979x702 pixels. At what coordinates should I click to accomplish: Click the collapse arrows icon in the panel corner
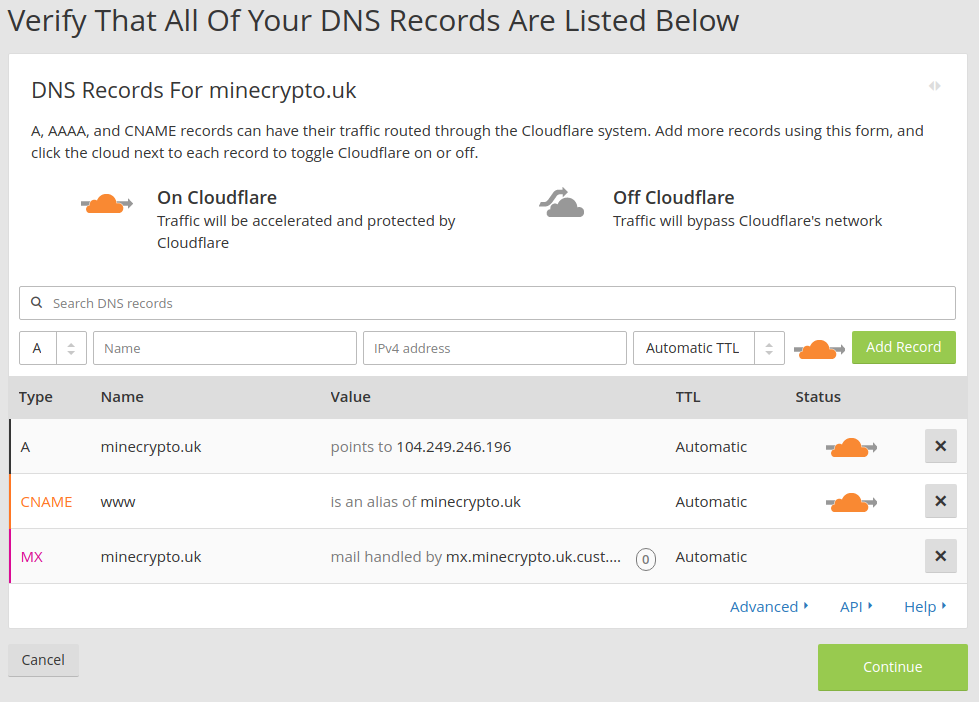[934, 86]
